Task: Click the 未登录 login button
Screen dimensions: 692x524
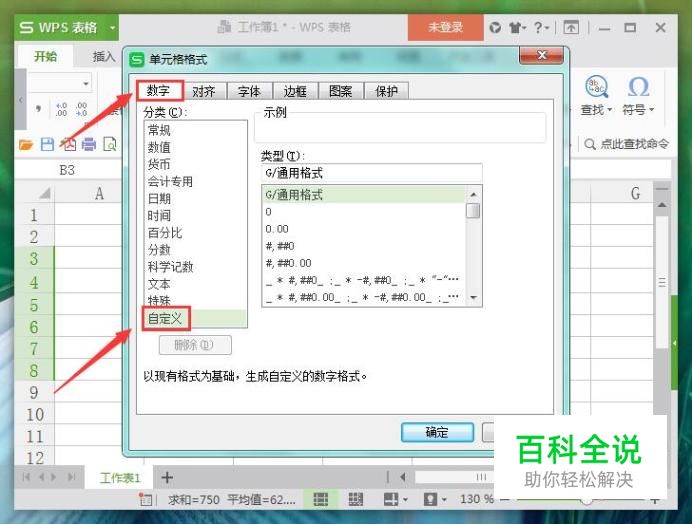Action: (x=446, y=27)
